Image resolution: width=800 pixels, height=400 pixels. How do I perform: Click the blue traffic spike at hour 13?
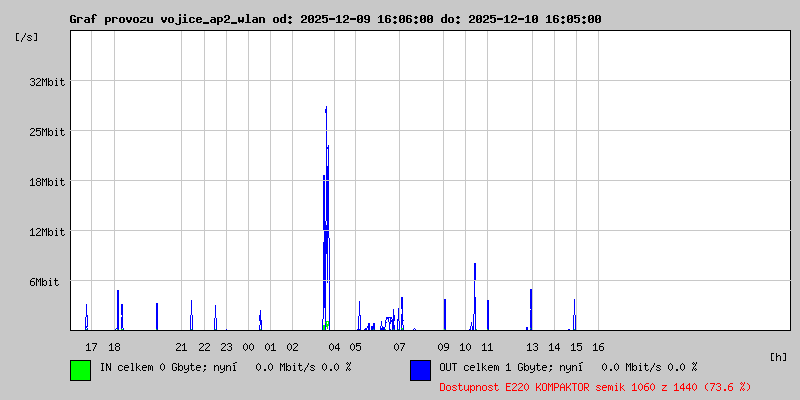pos(531,310)
